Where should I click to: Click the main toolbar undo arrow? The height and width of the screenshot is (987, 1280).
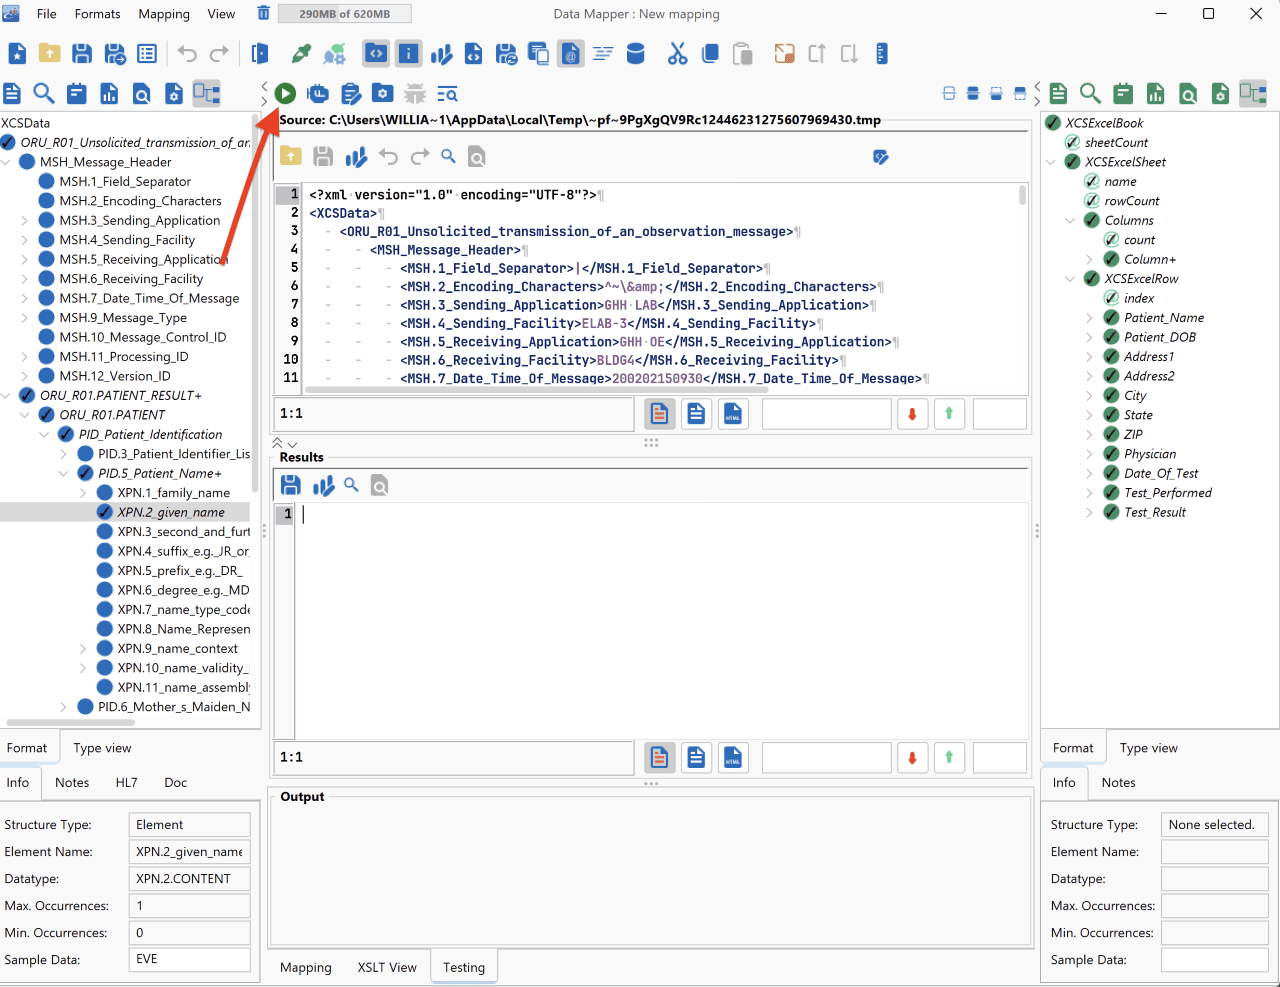[x=187, y=54]
